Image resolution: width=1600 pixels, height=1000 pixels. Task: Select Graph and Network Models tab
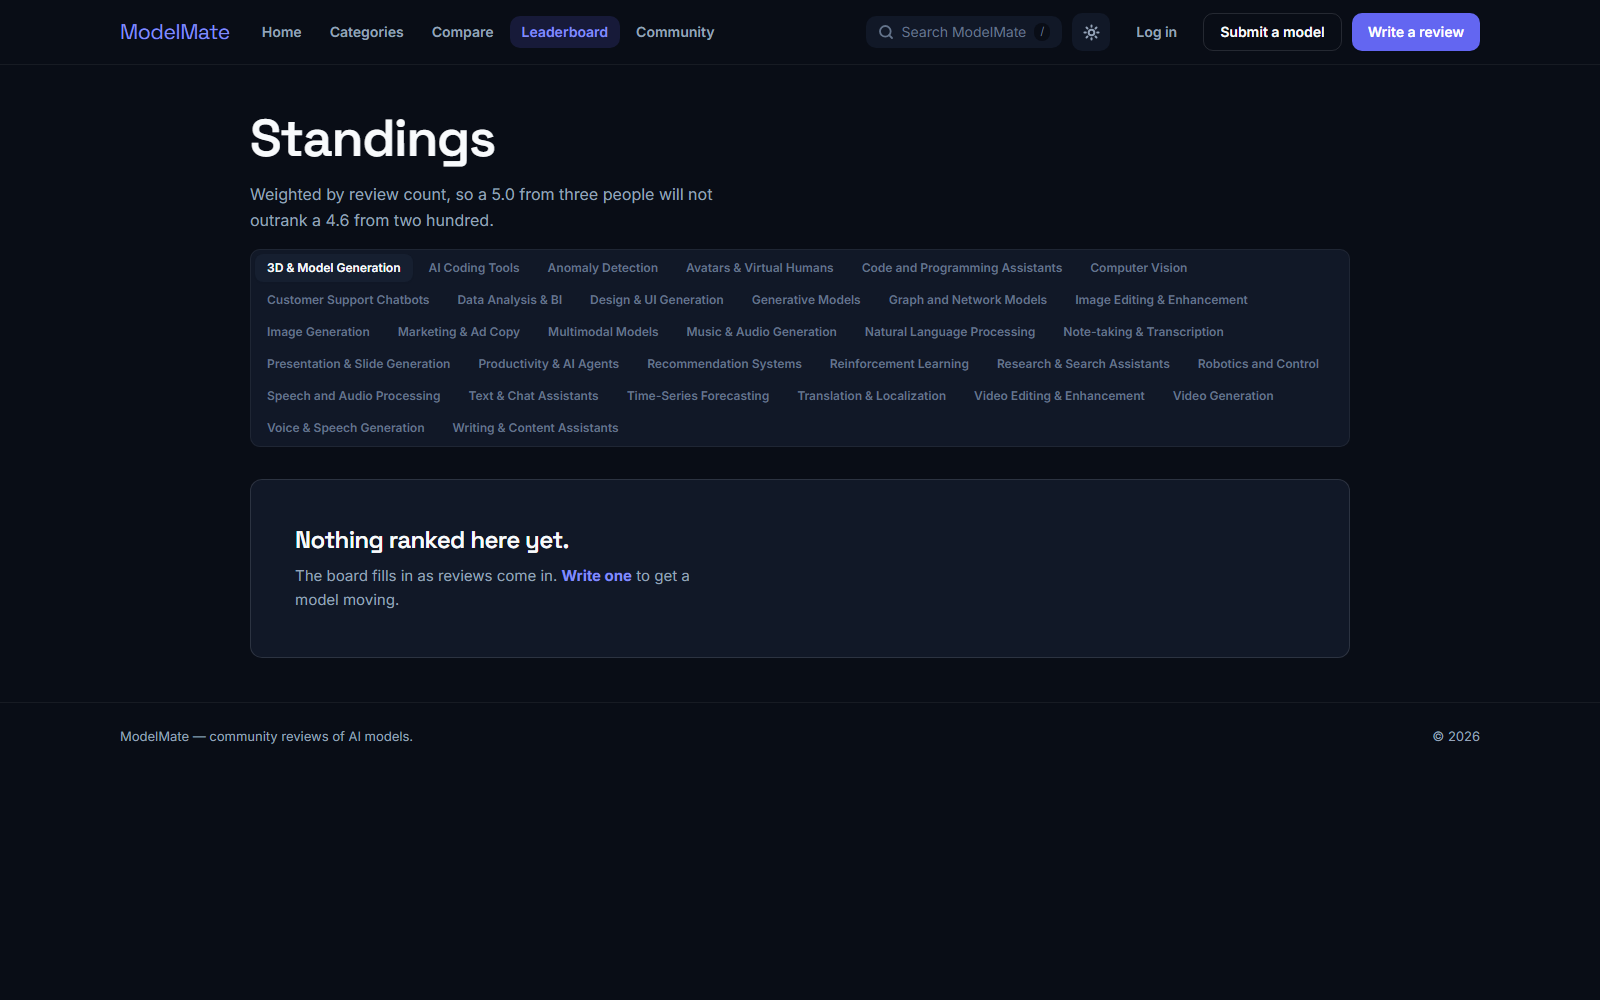pos(968,300)
